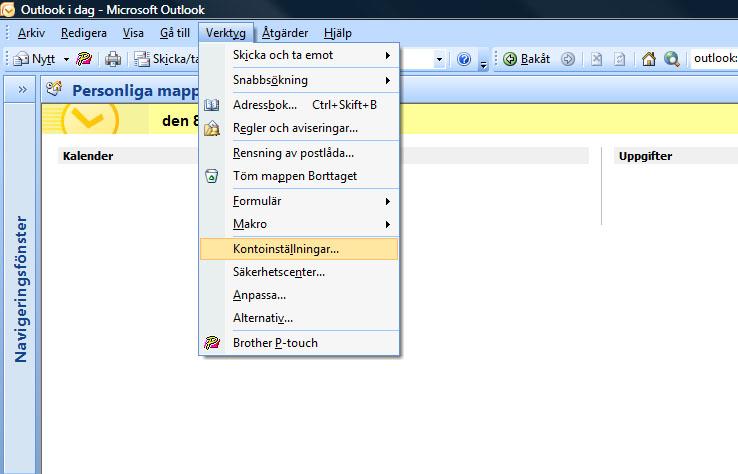The image size is (738, 474).
Task: Click the outlook: address field
Action: 714,58
